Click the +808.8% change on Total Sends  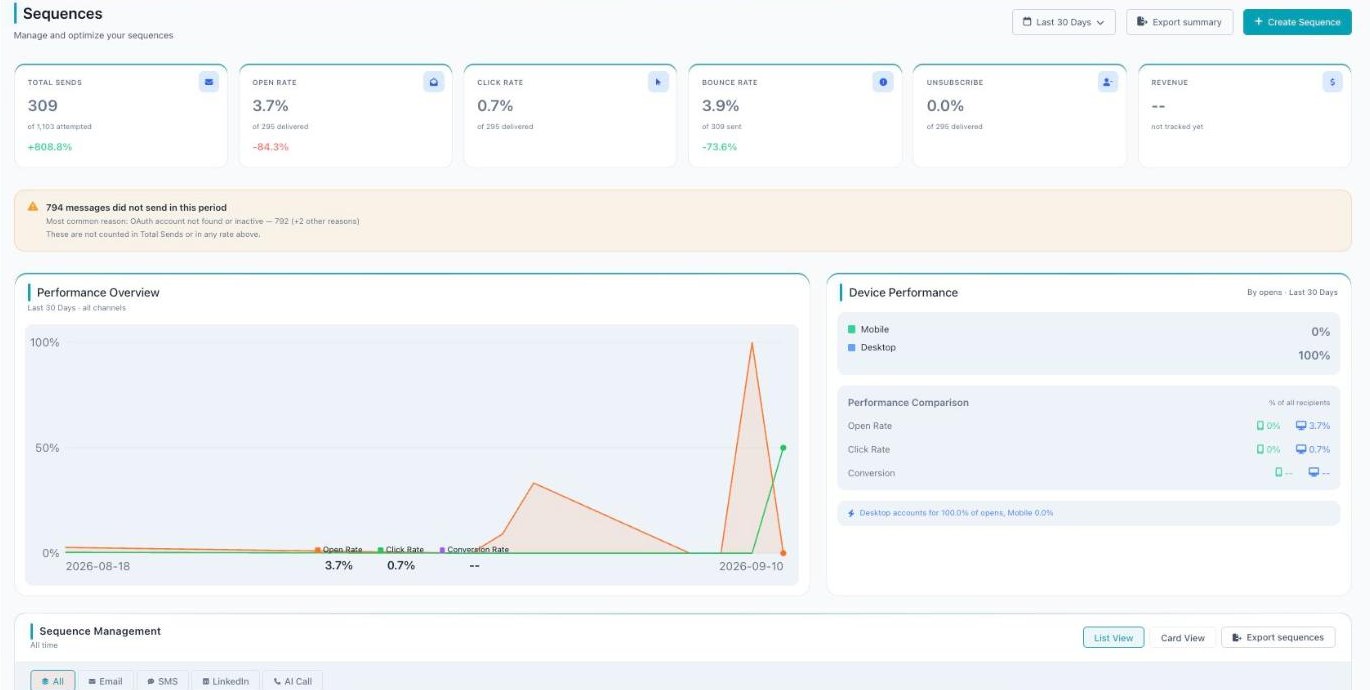[50, 147]
